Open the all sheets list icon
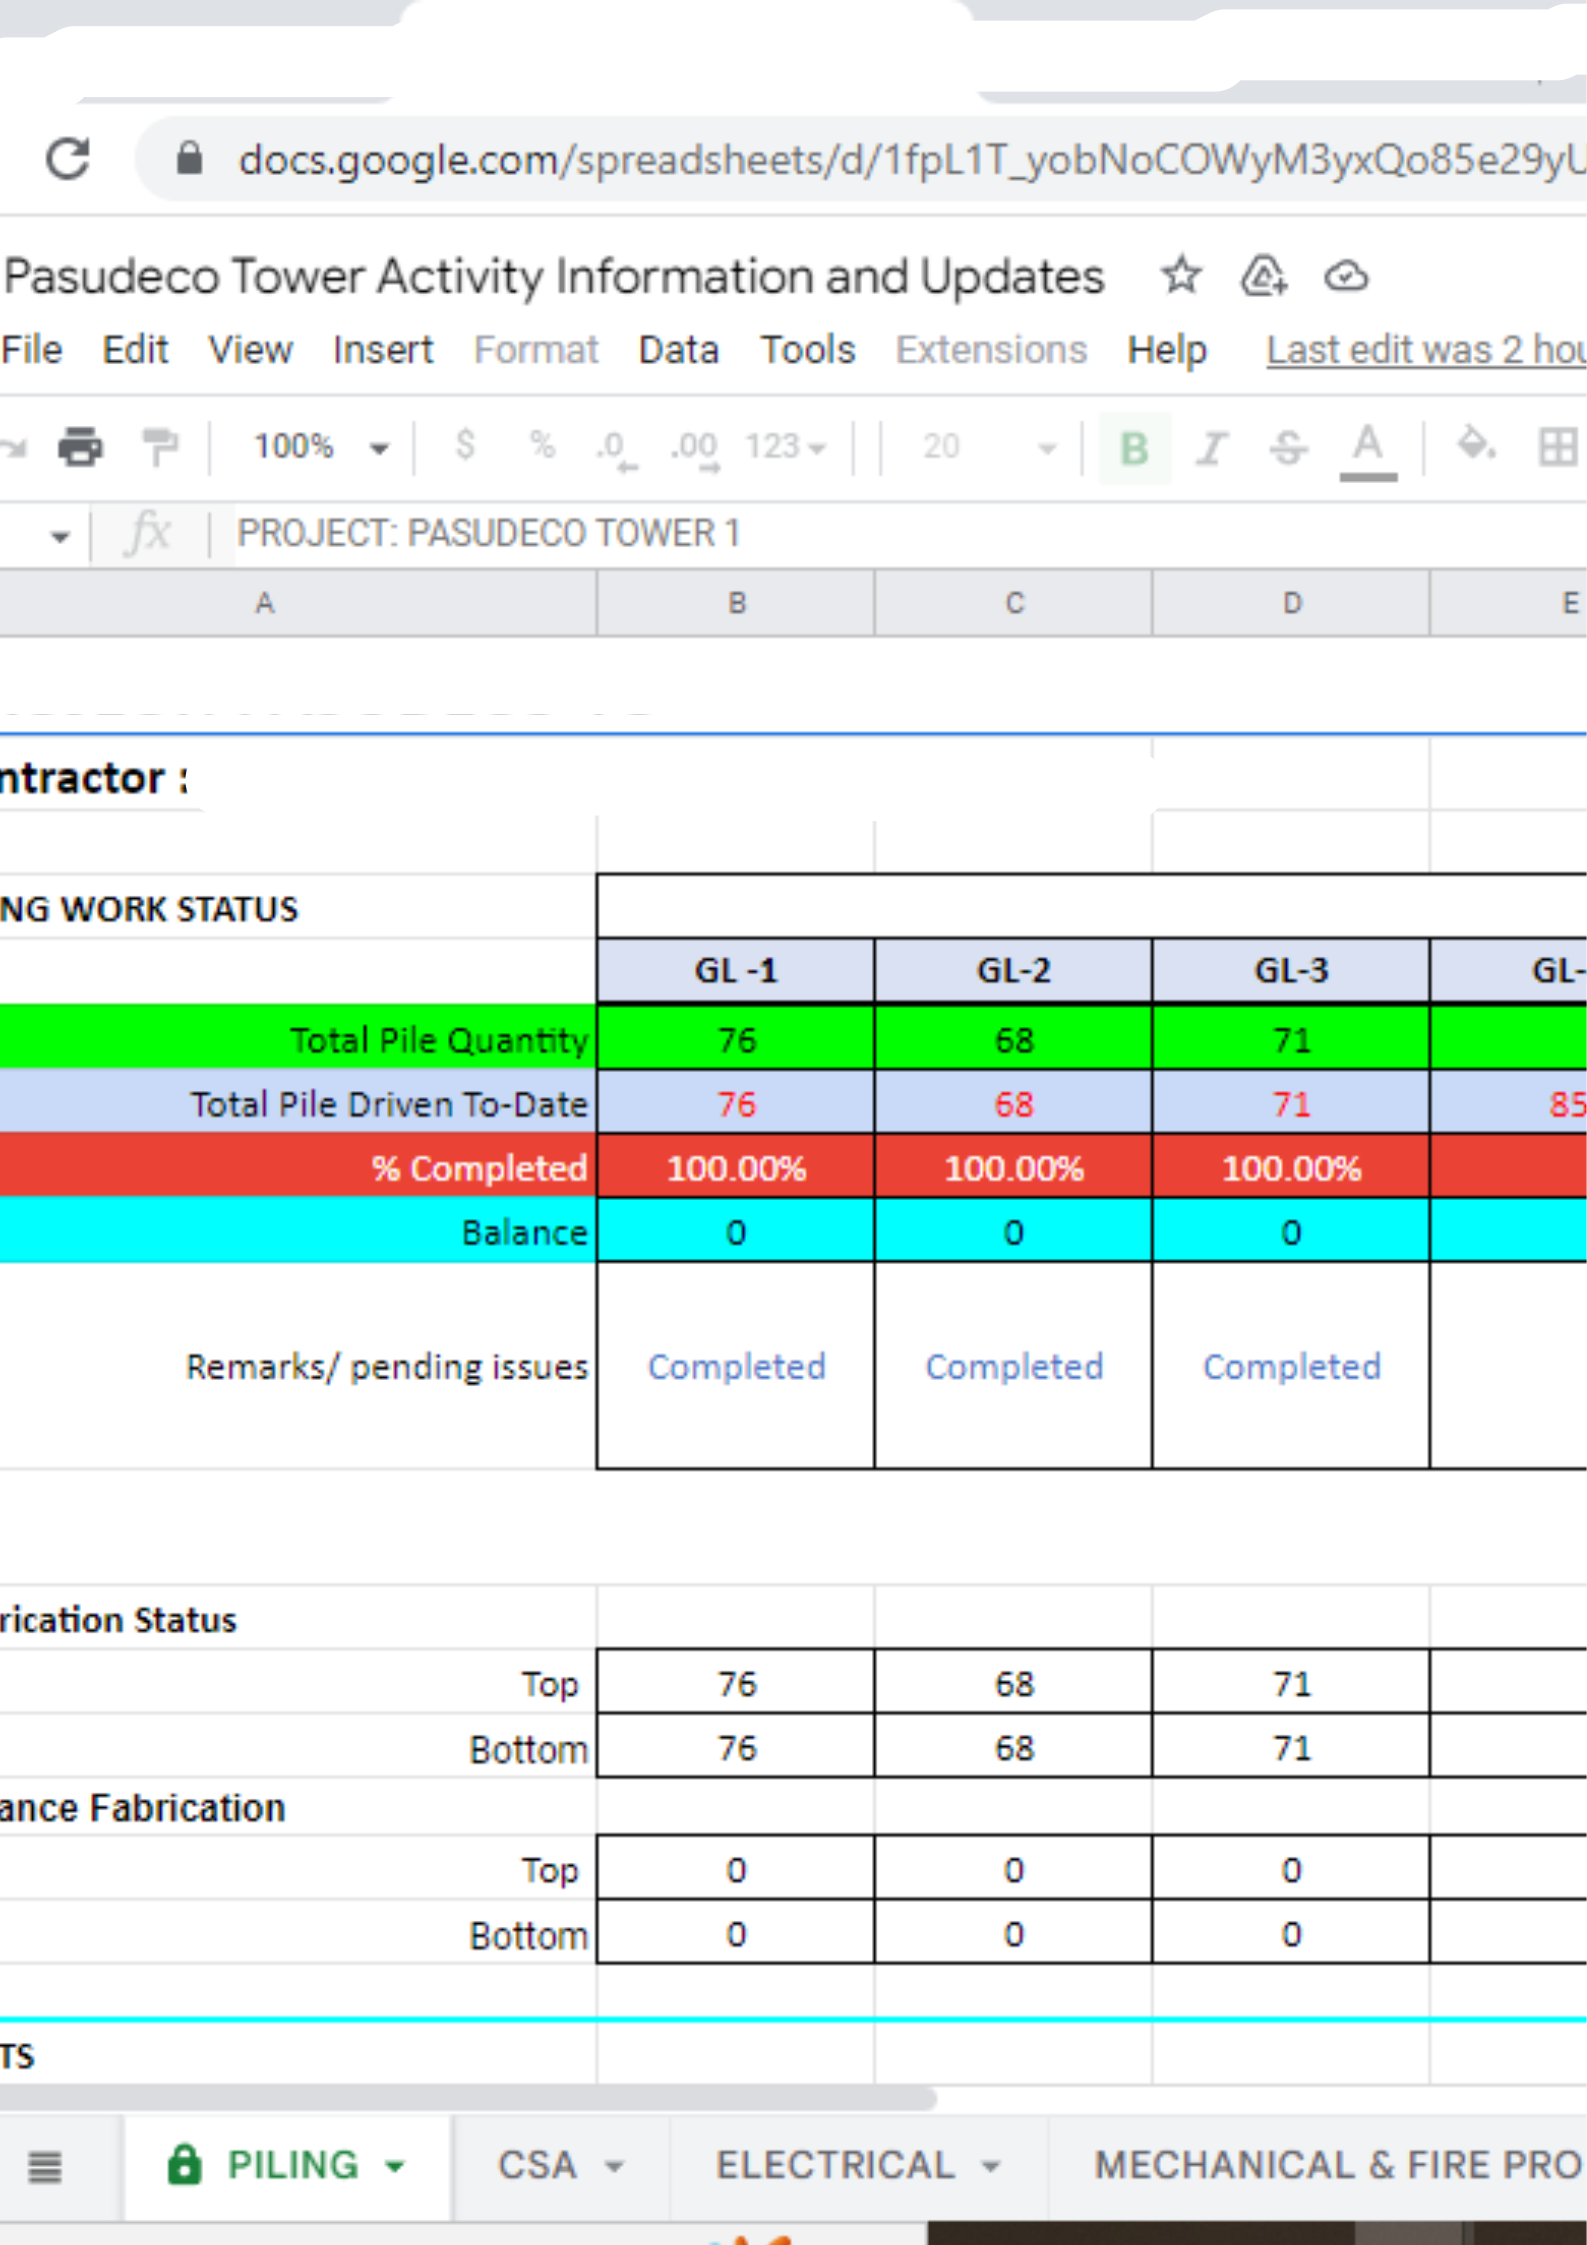Screen dimensions: 1587x2245 (x=45, y=2167)
